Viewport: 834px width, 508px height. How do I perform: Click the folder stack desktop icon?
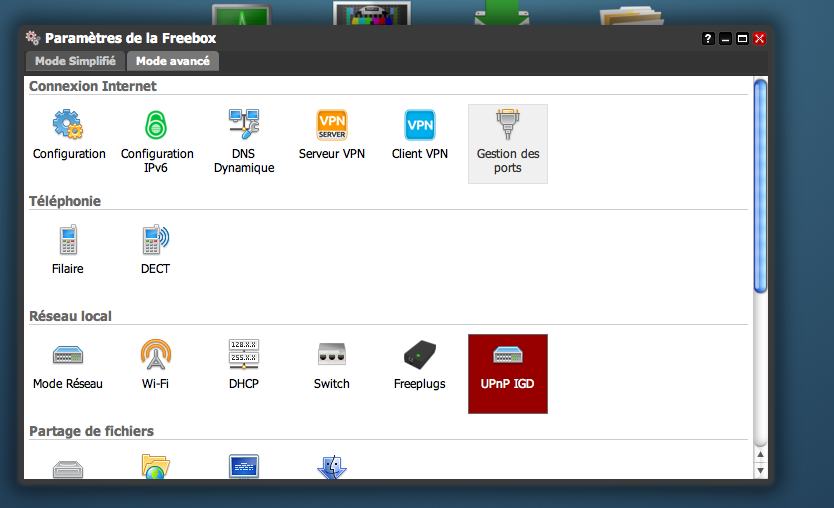(632, 15)
